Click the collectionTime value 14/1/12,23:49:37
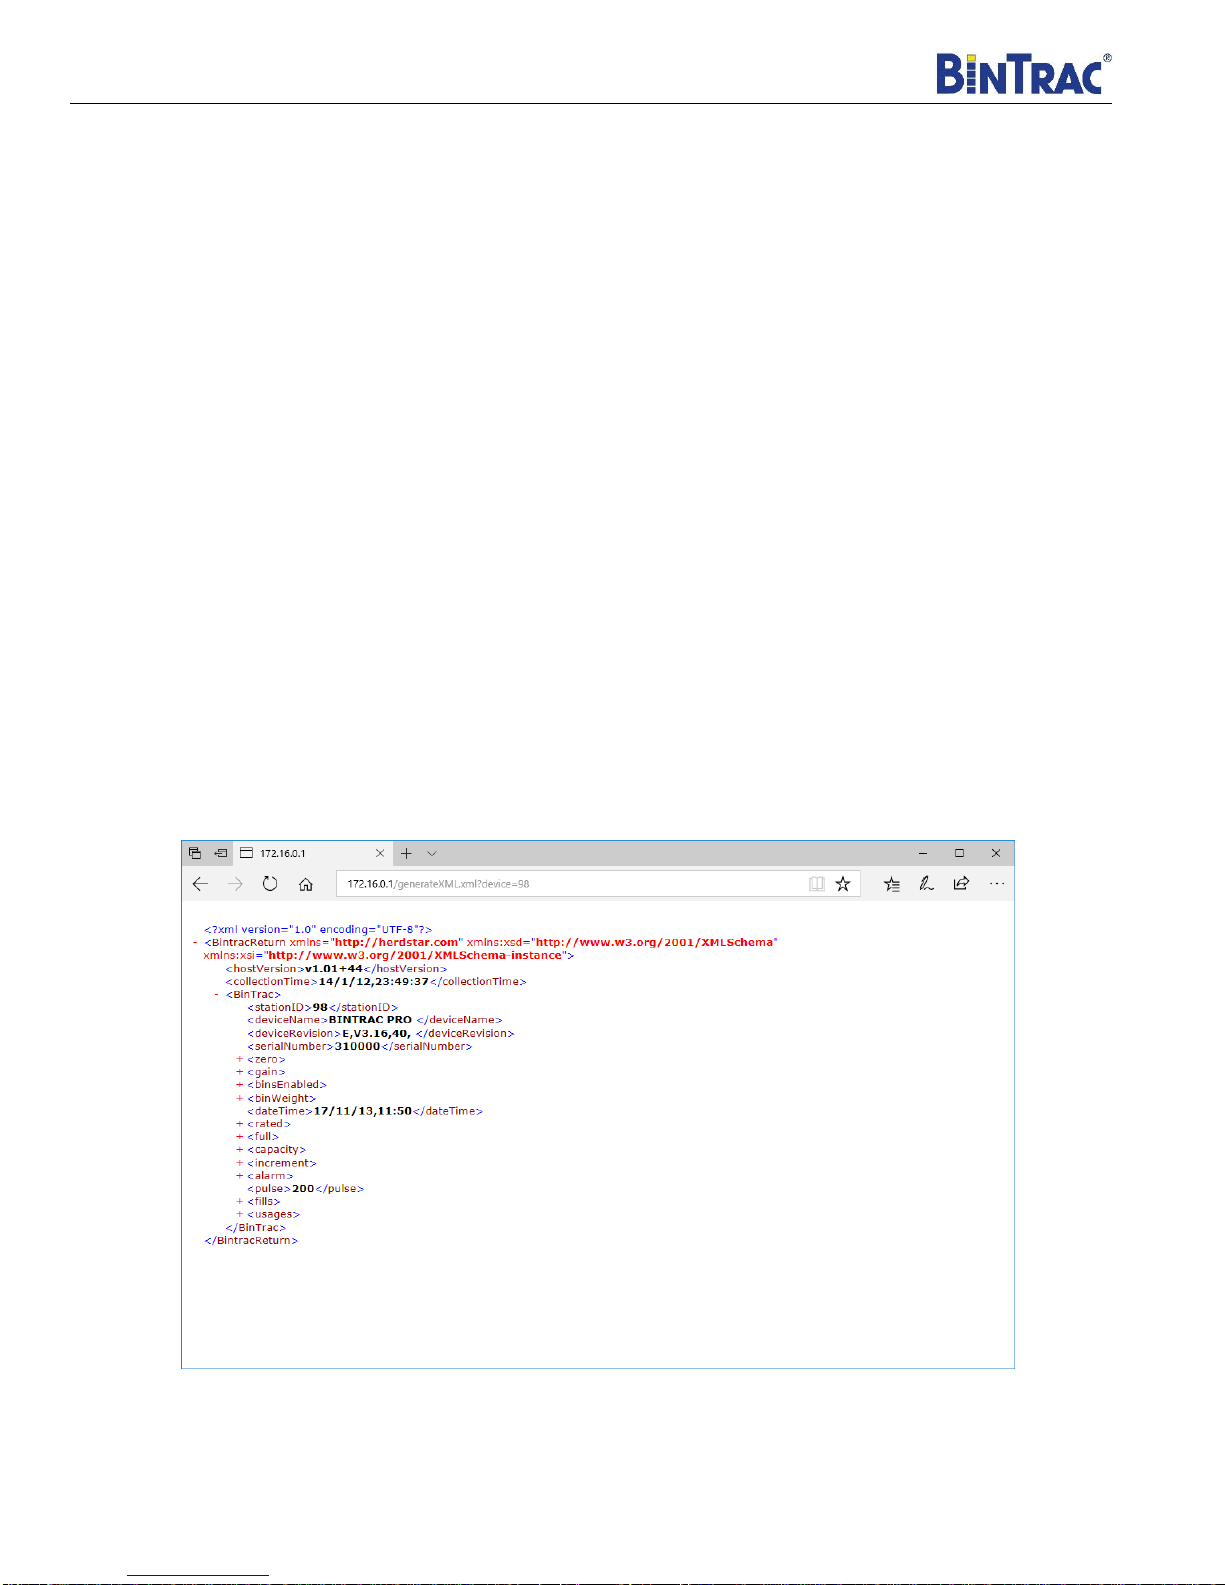 [x=373, y=982]
